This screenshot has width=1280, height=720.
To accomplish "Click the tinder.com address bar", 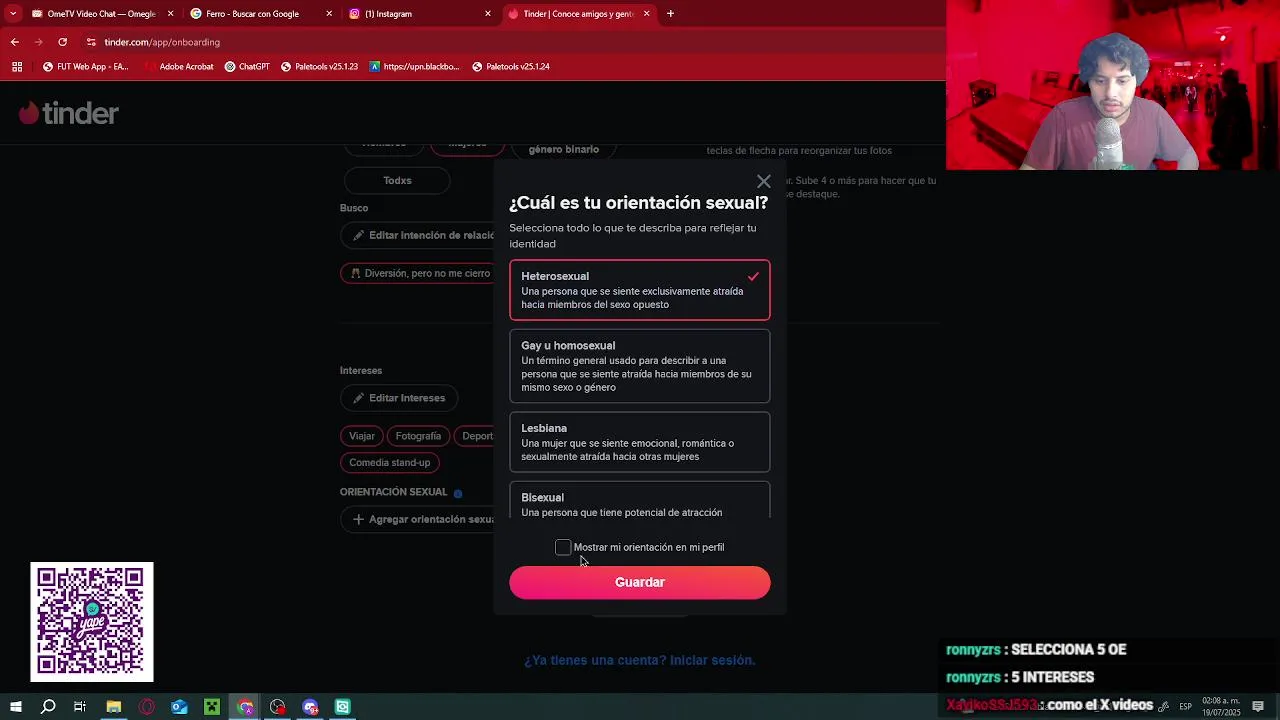I will pos(162,42).
